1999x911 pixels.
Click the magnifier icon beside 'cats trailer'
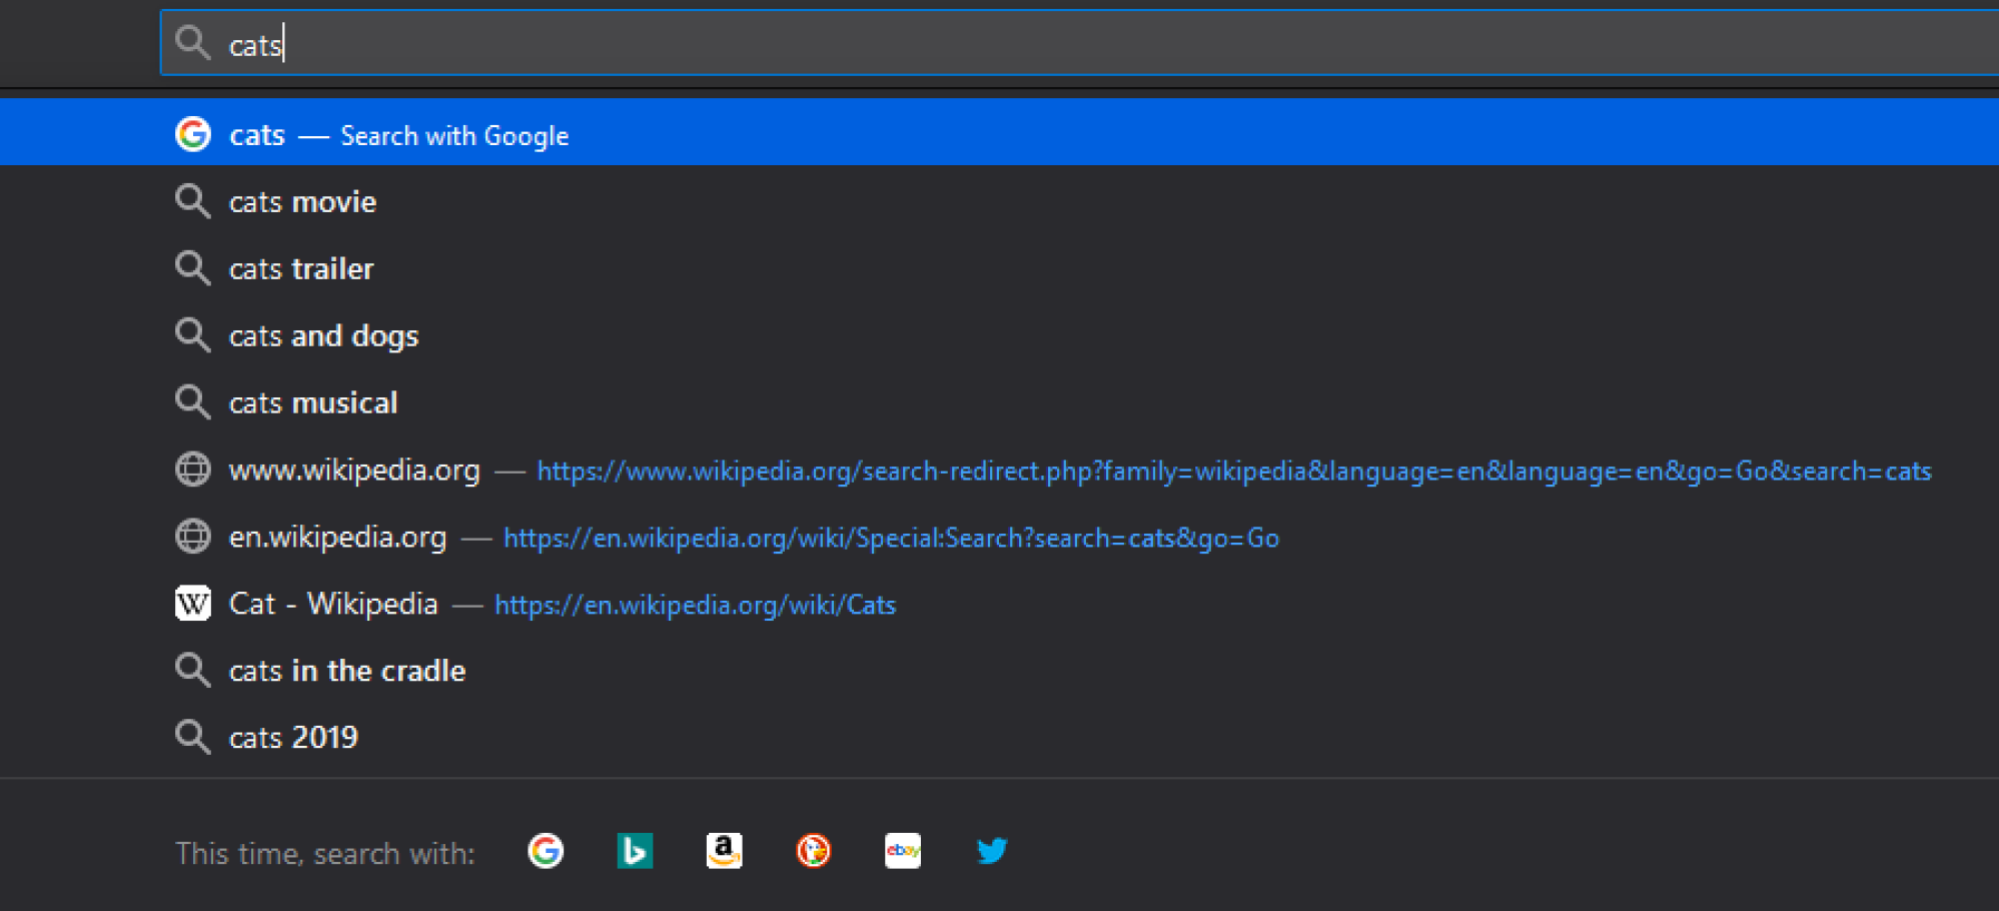click(192, 268)
